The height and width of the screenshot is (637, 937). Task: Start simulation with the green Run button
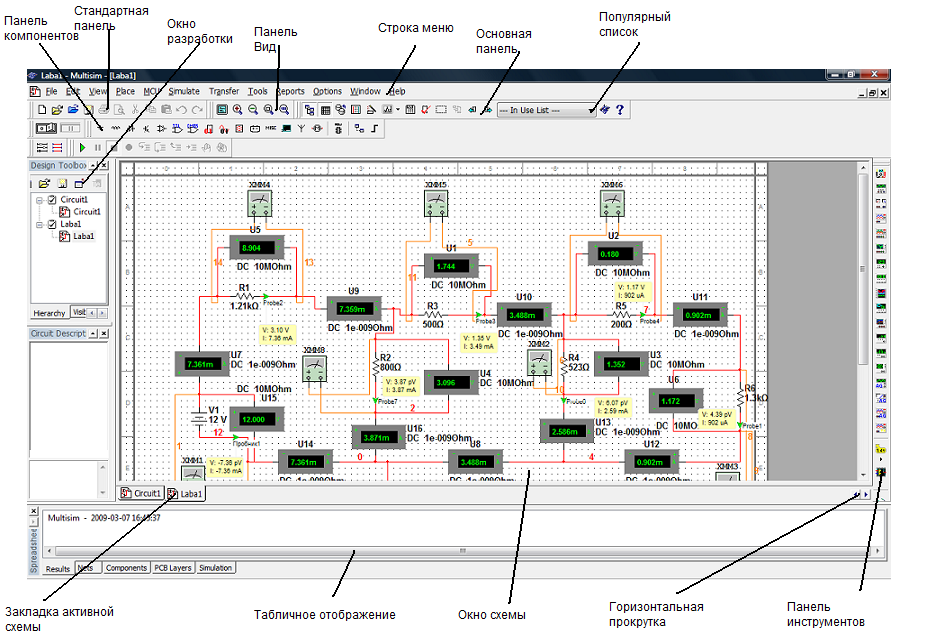tap(82, 147)
